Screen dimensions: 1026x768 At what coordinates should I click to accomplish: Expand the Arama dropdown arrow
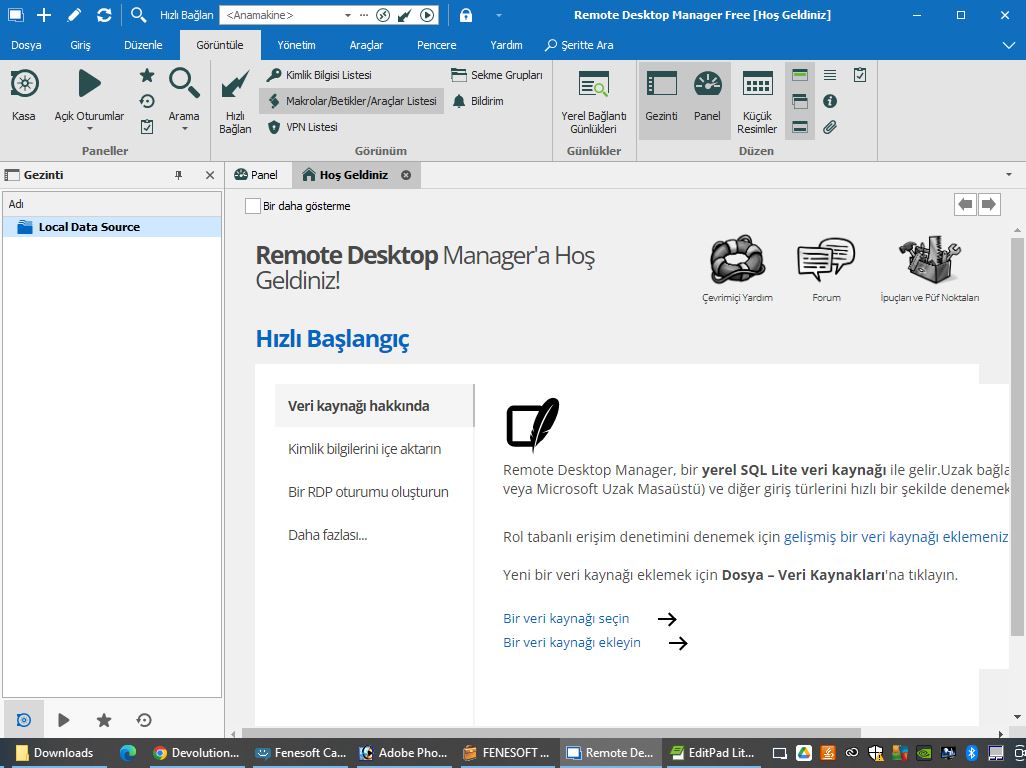[185, 129]
